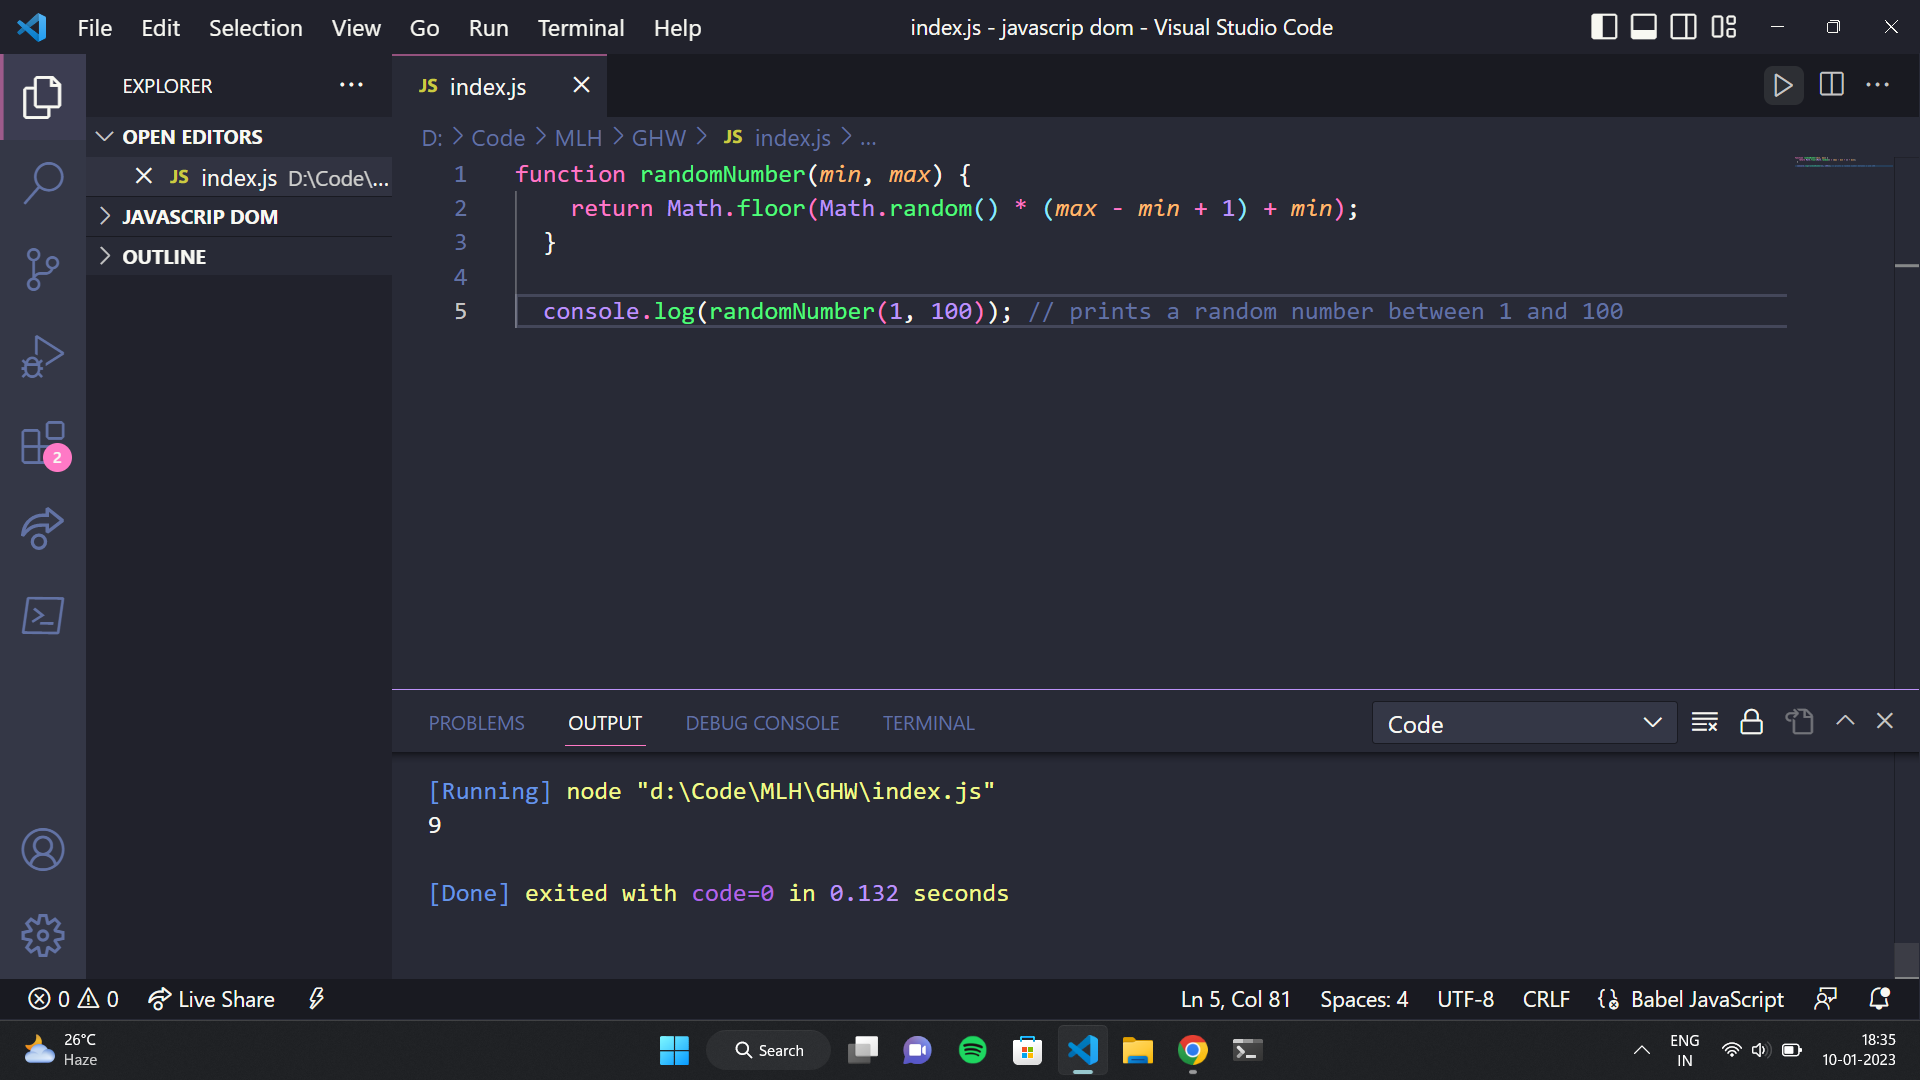Open the Manage settings gear

(x=43, y=936)
